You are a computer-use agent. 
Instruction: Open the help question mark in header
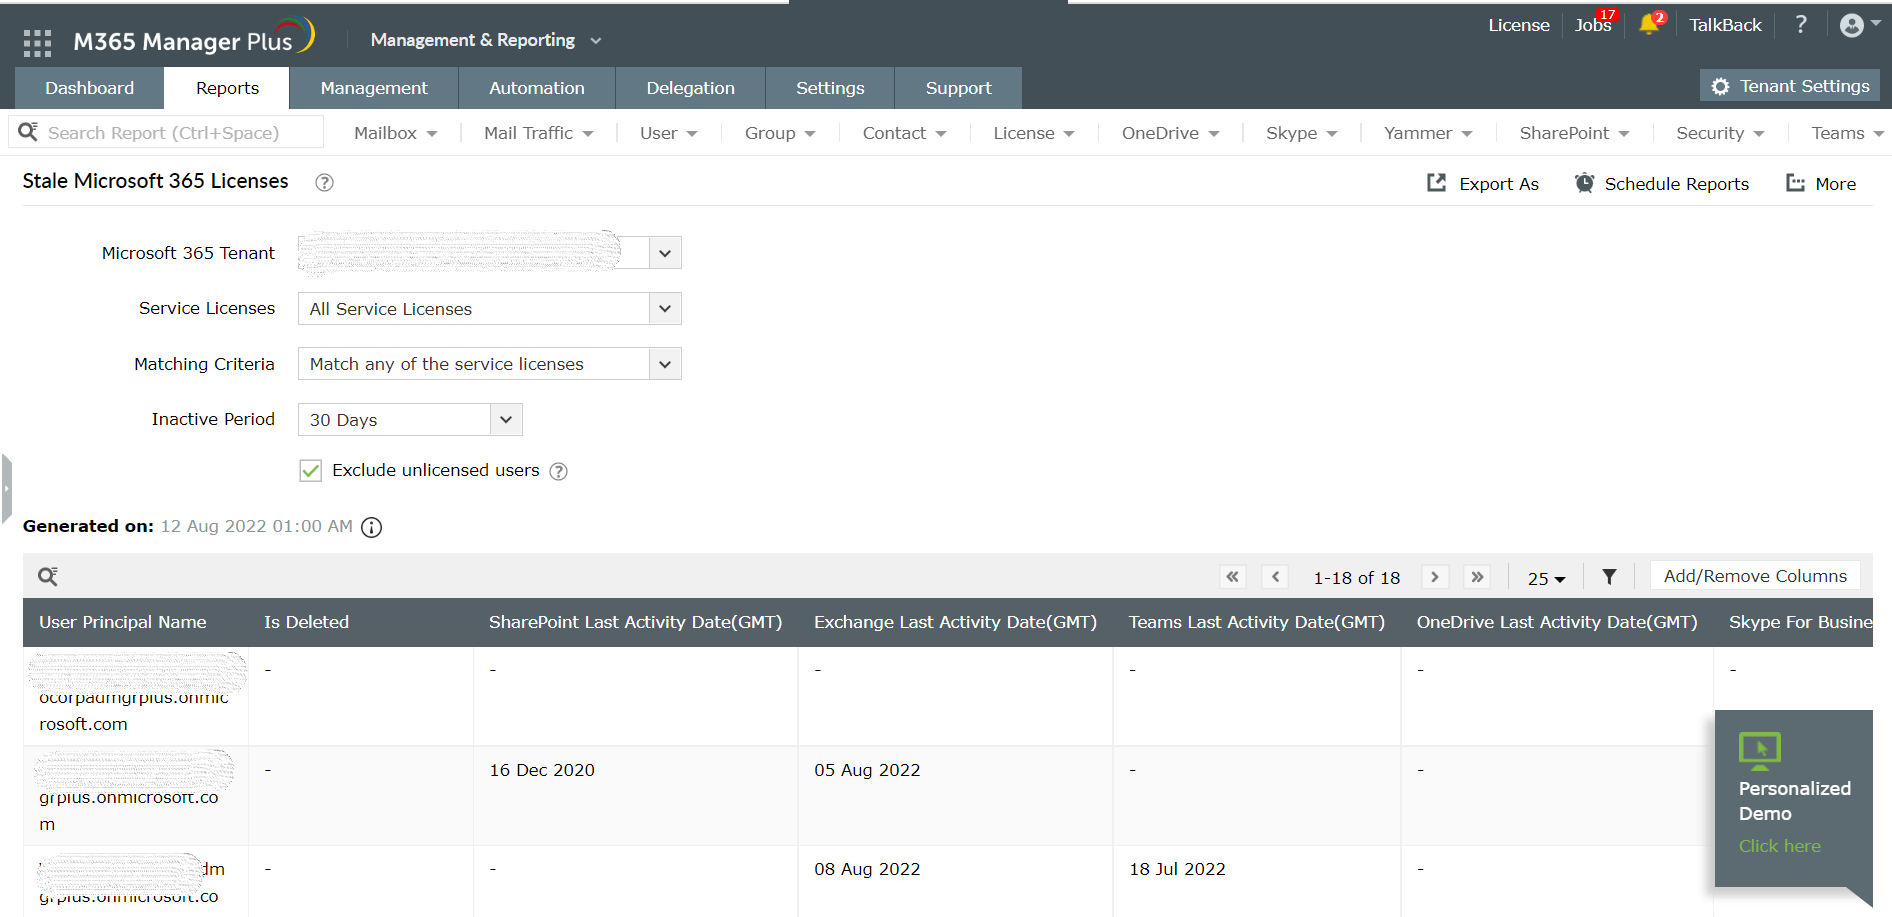coord(1801,24)
